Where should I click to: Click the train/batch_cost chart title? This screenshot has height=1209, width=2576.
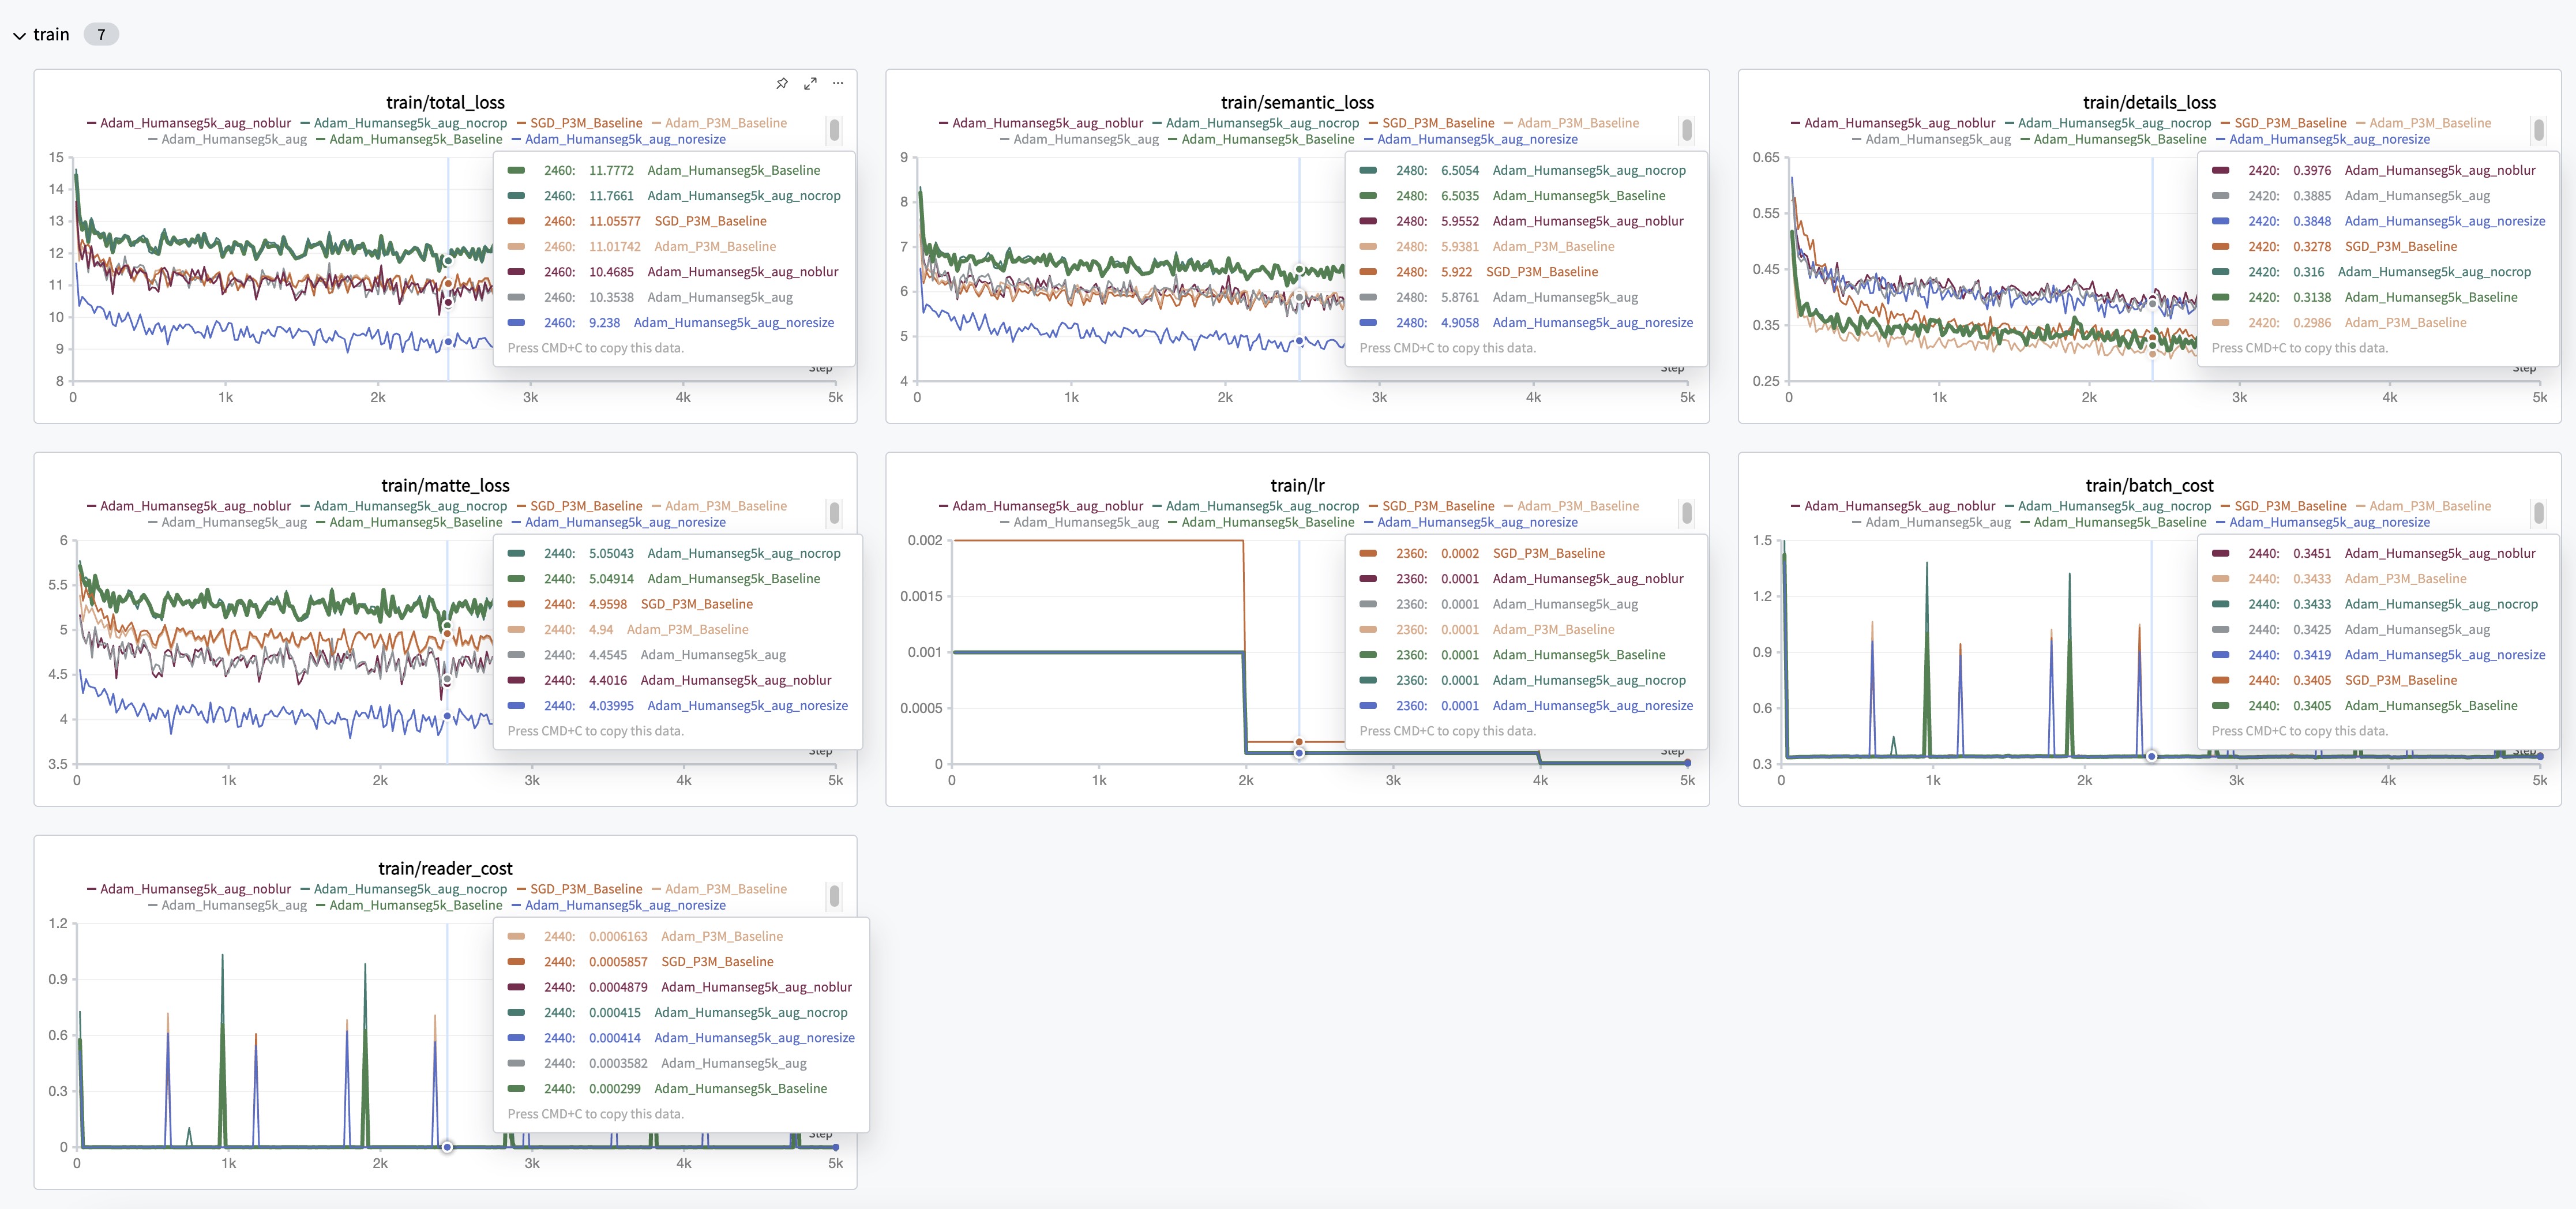2149,485
